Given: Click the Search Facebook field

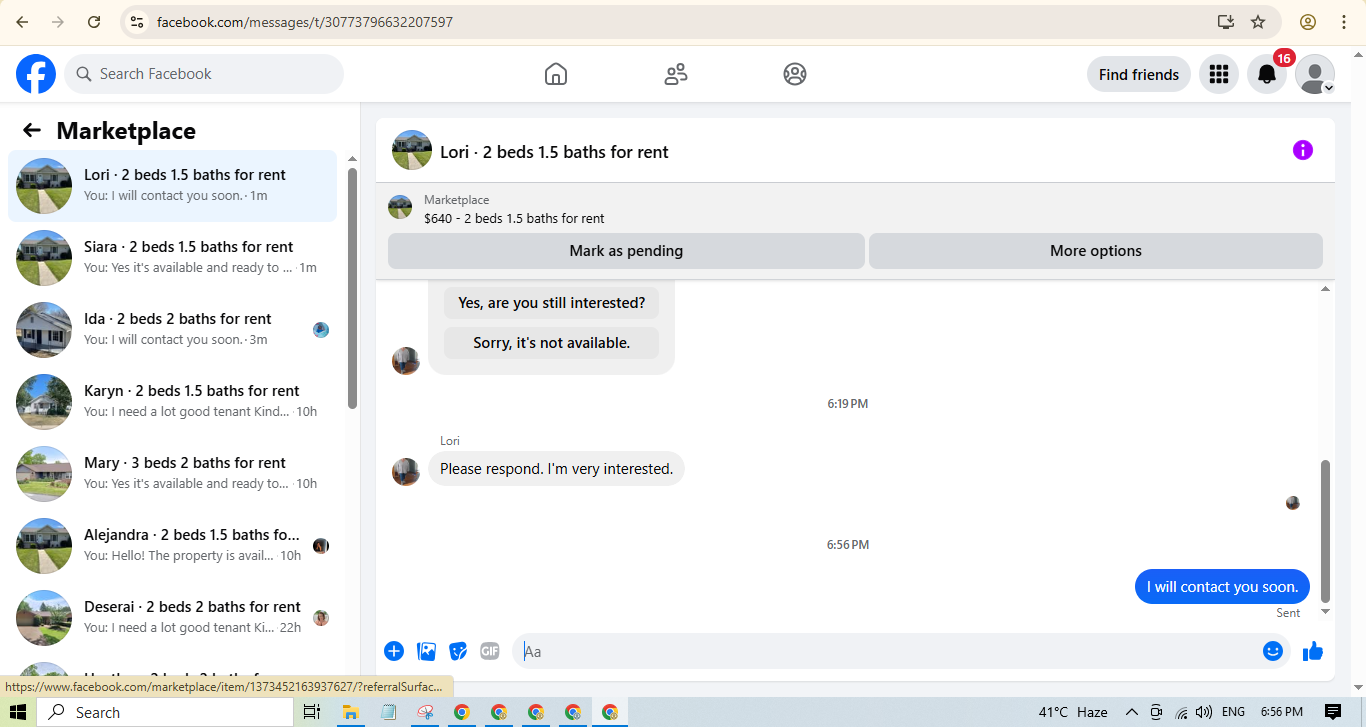Looking at the screenshot, I should 204,74.
